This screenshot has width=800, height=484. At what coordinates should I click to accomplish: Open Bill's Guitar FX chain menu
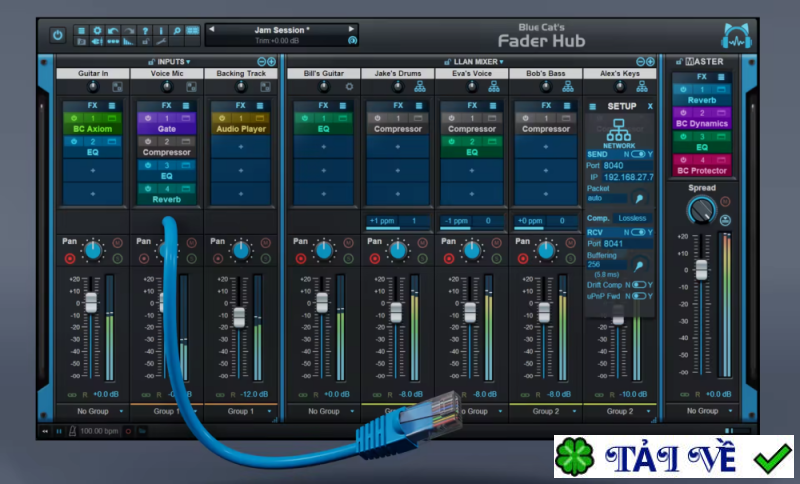(342, 106)
